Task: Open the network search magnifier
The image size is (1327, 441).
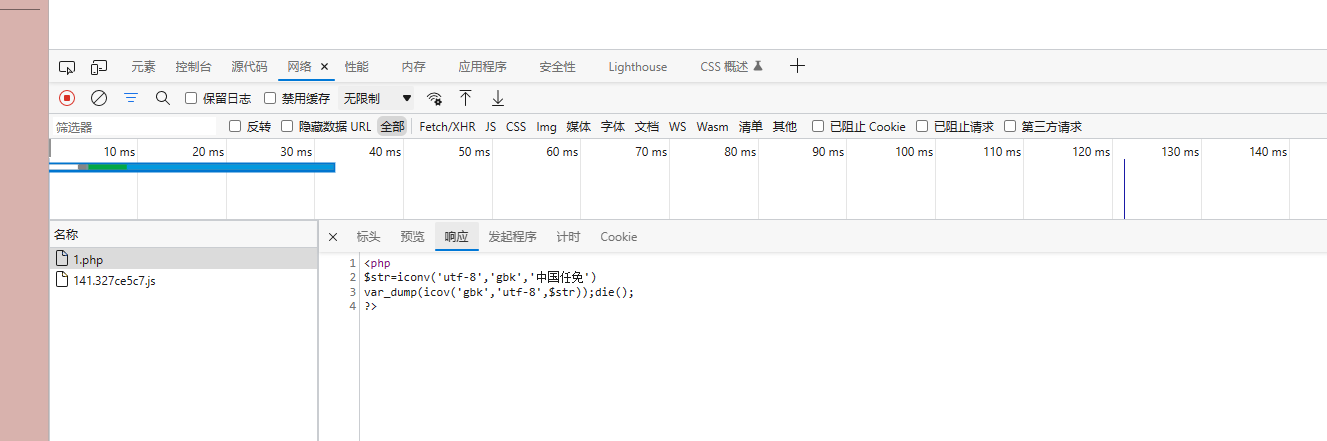Action: pyautogui.click(x=163, y=98)
